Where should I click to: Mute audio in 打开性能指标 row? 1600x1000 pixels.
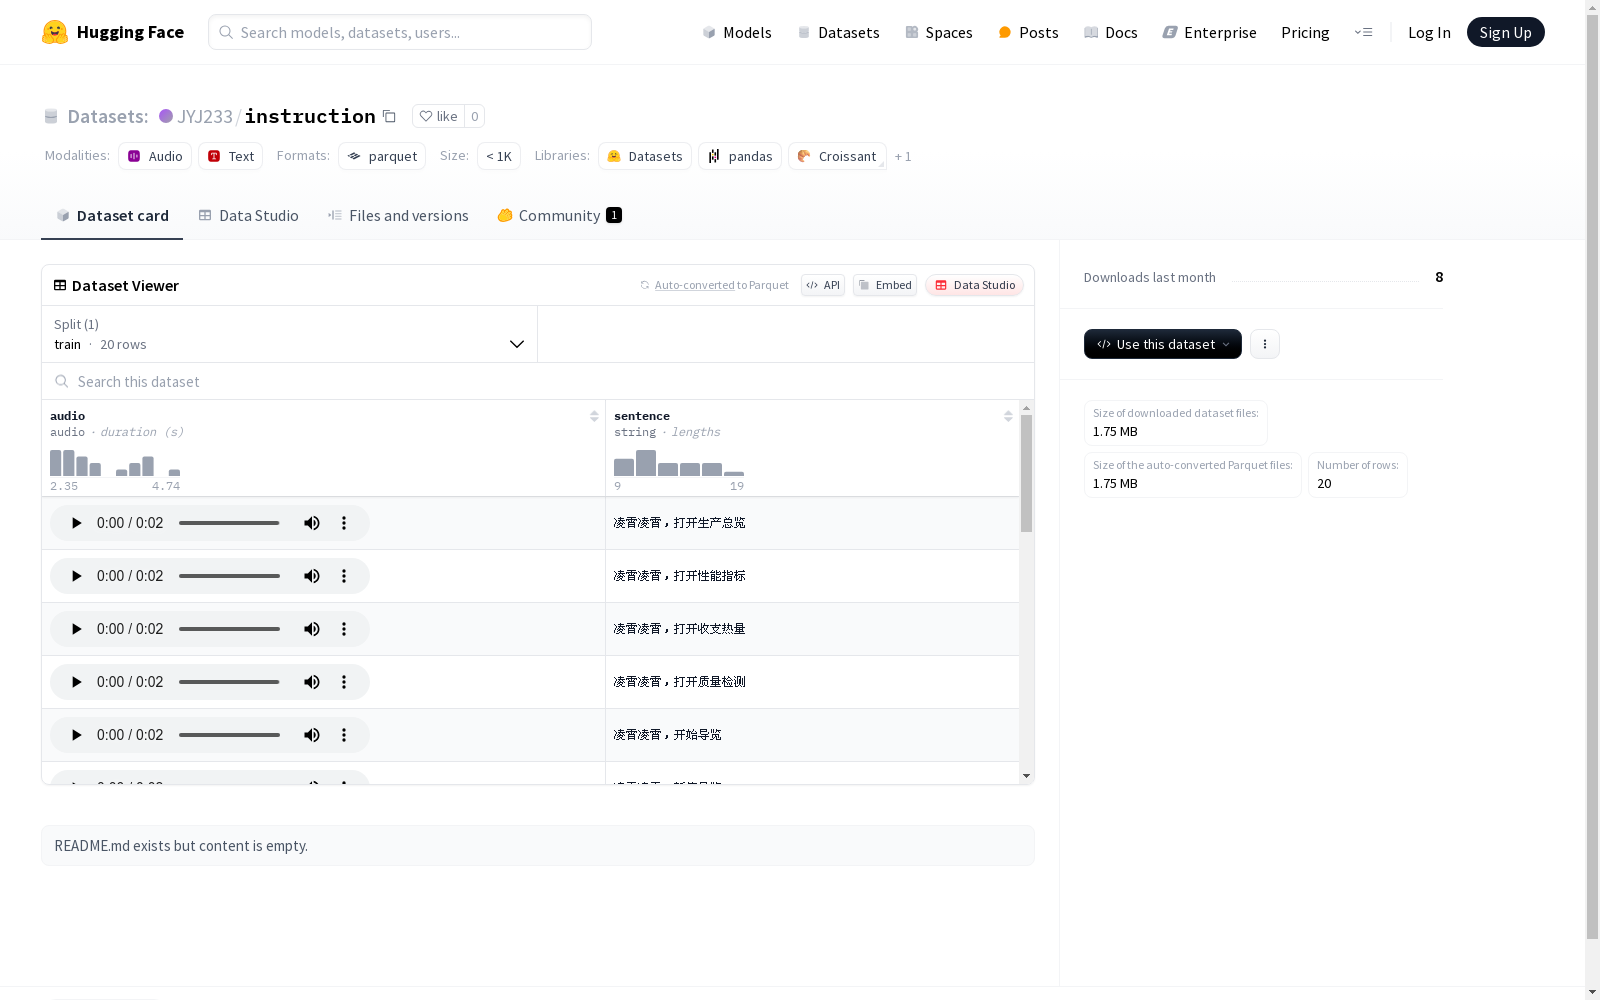pyautogui.click(x=312, y=576)
